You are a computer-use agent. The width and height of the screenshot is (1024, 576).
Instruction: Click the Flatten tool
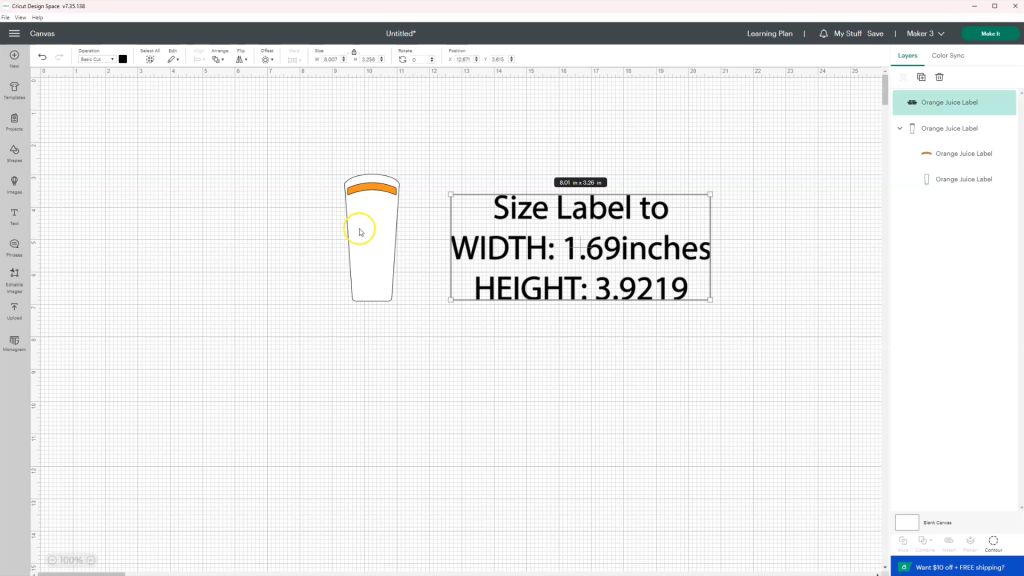click(x=970, y=543)
